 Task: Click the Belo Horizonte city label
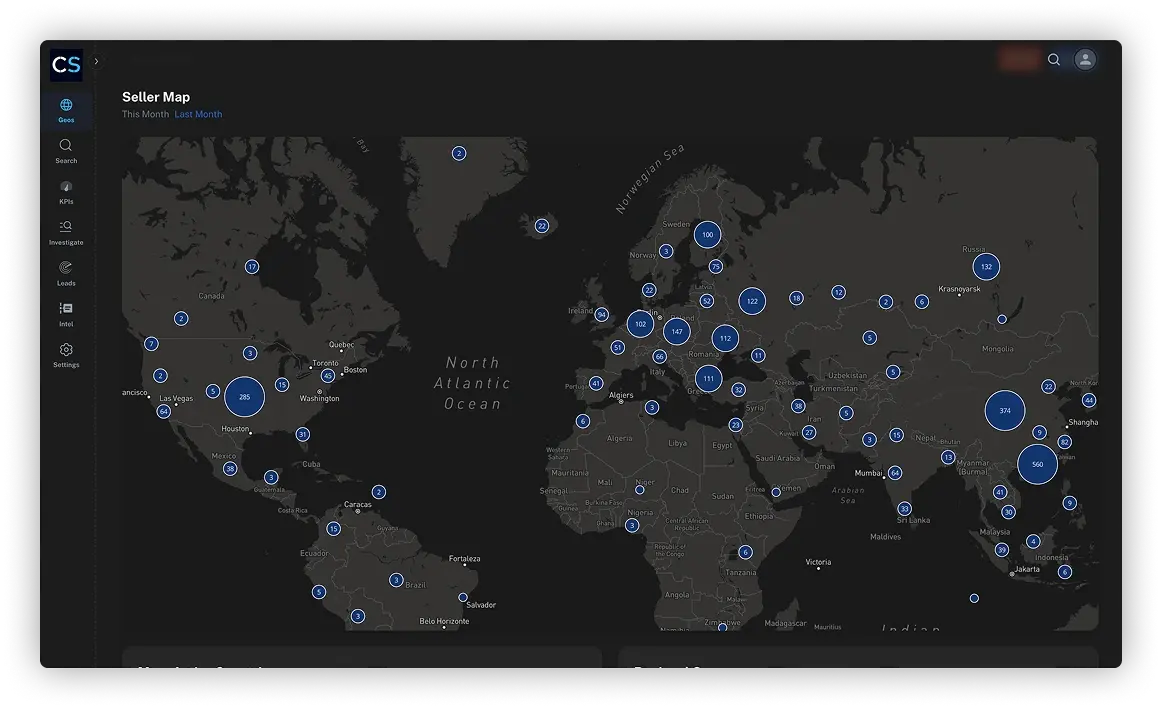(444, 622)
